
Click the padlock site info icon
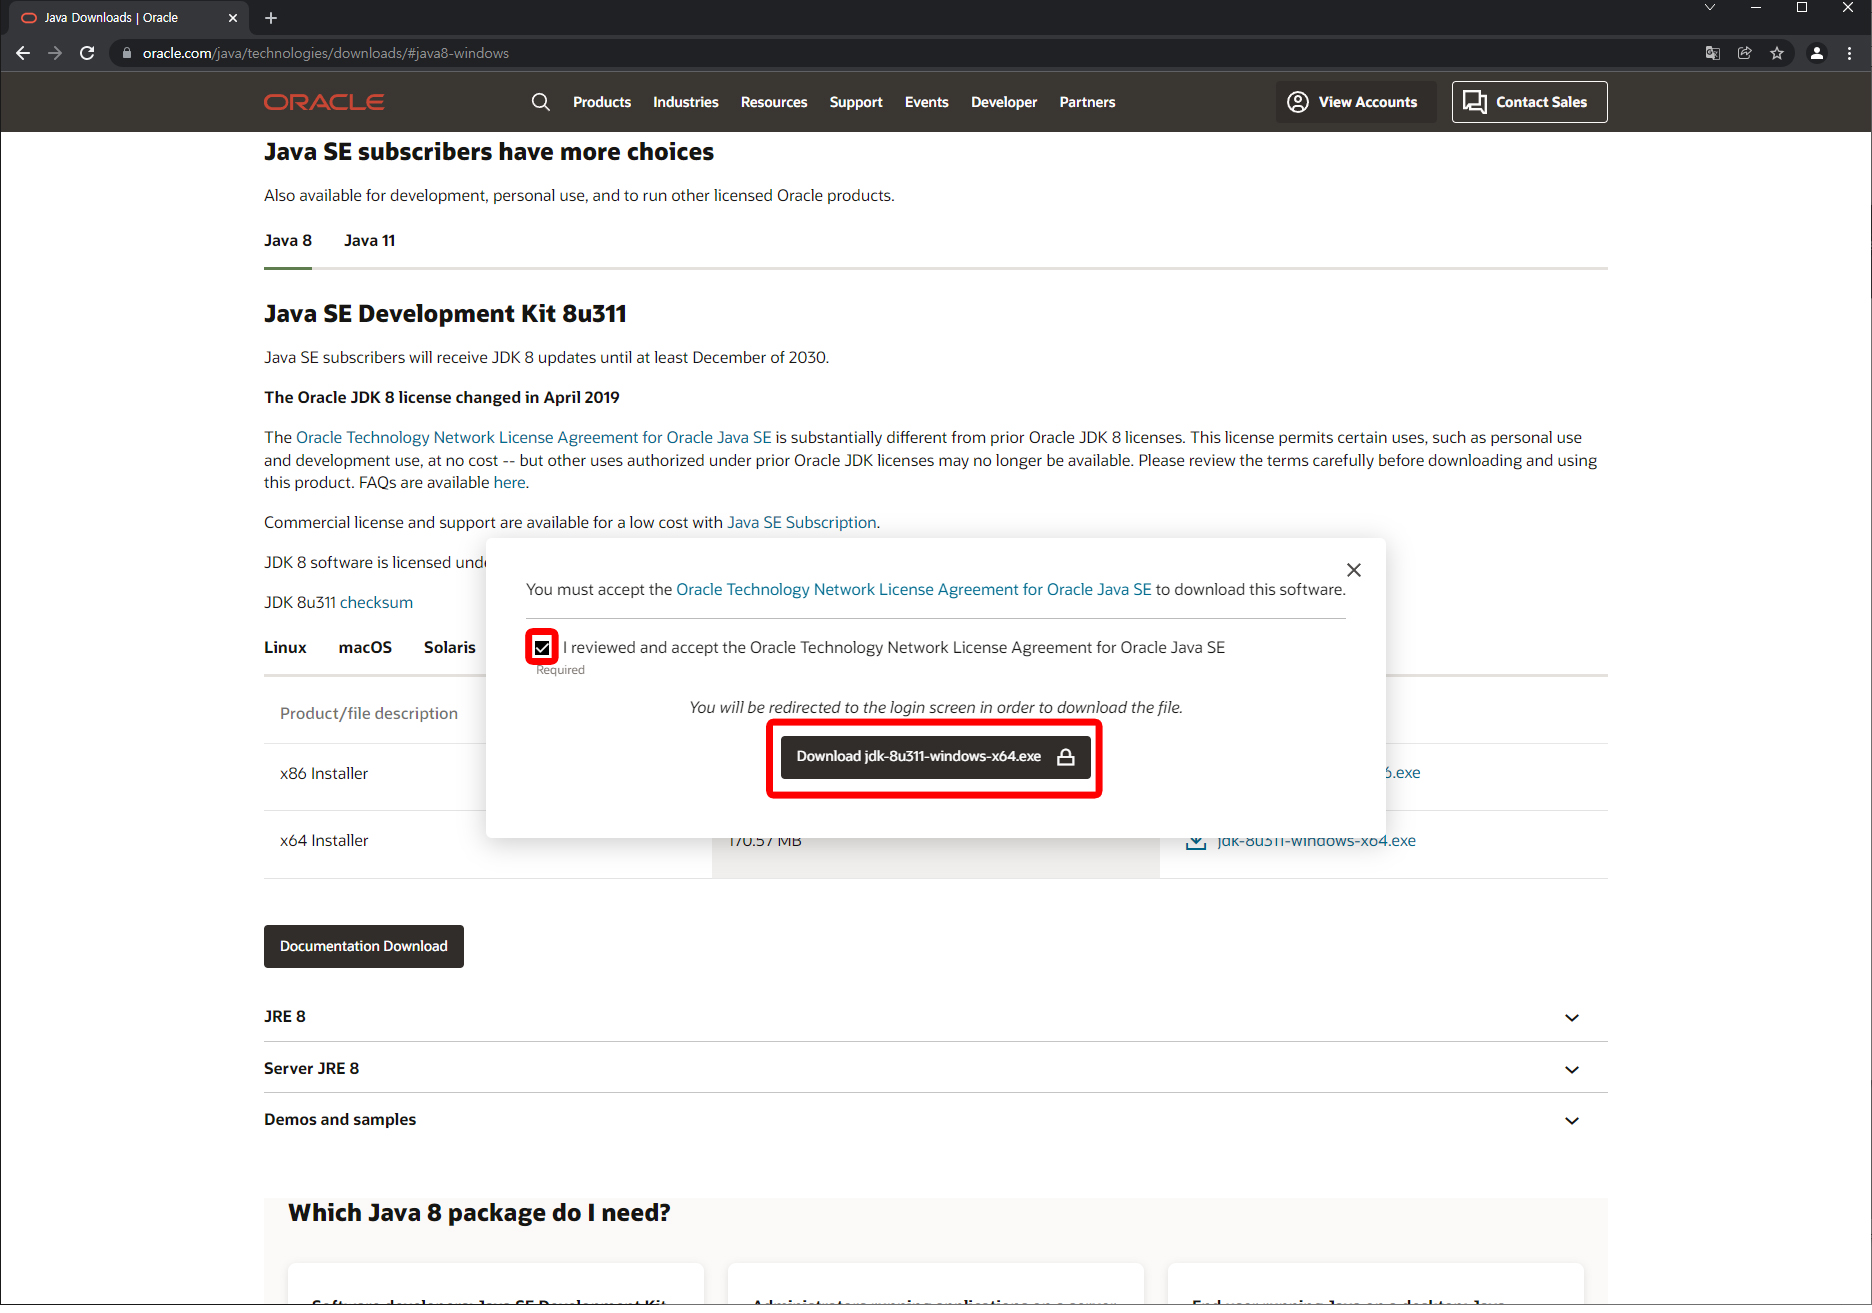pyautogui.click(x=127, y=53)
